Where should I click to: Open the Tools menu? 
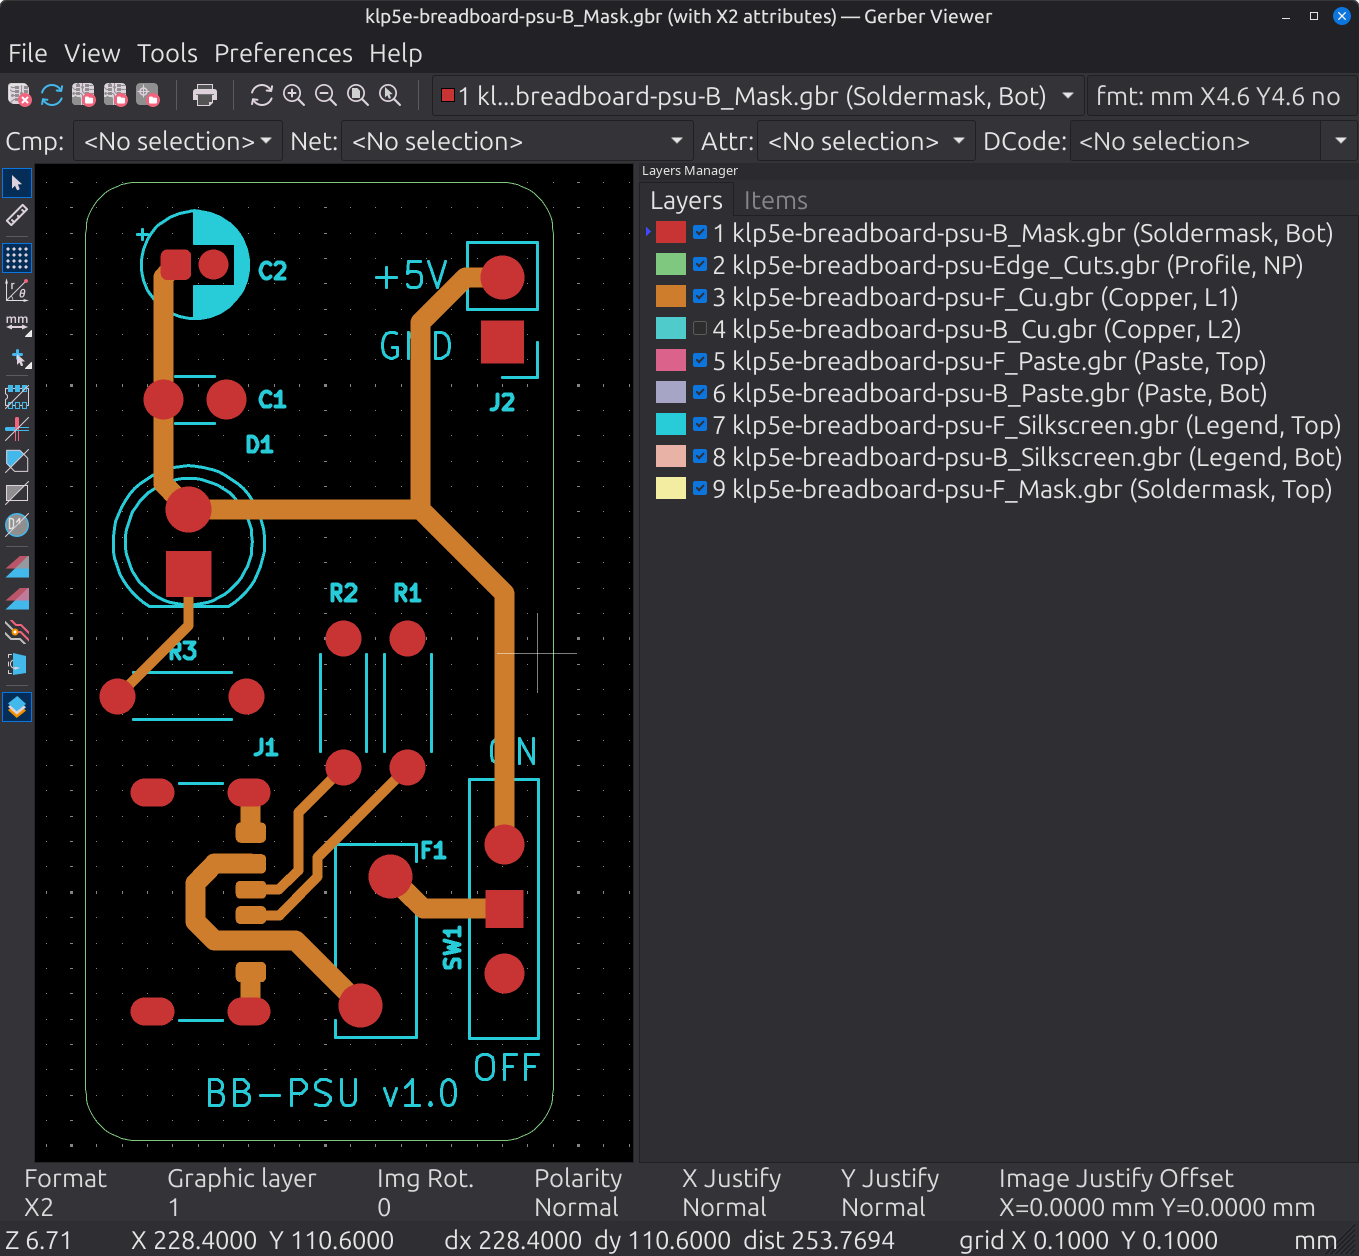(x=167, y=53)
